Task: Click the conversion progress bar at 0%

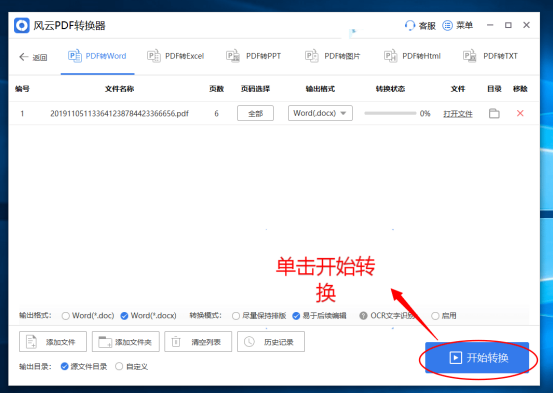Action: point(390,113)
